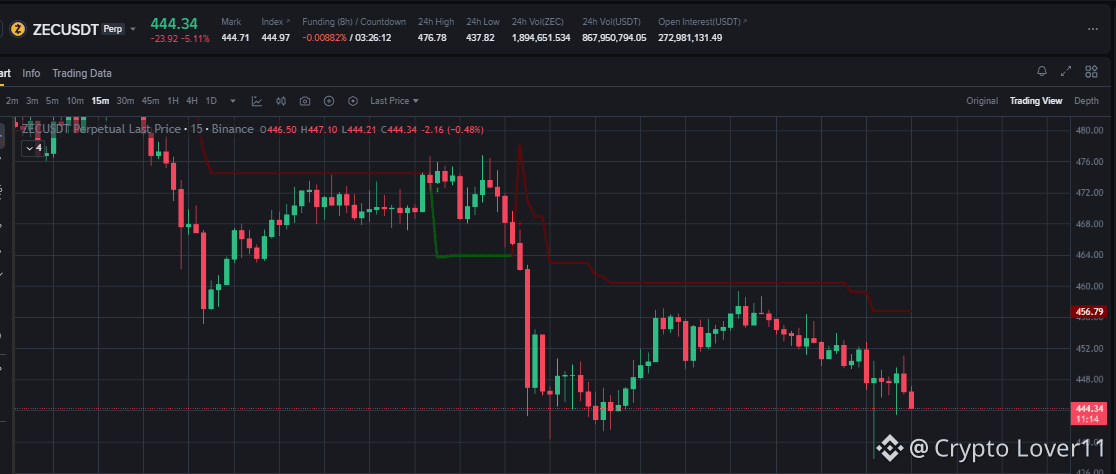
Task: Click the 460.00 price axis tick
Action: pyautogui.click(x=1090, y=287)
